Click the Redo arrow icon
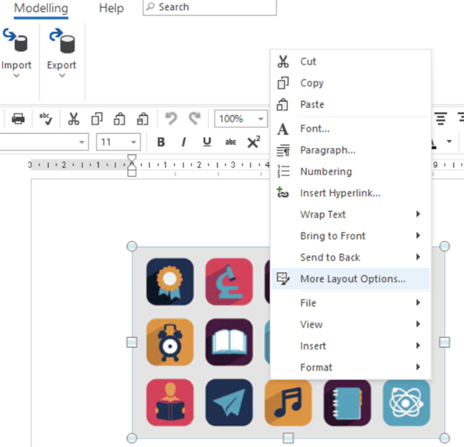The image size is (464, 447). pos(195,118)
